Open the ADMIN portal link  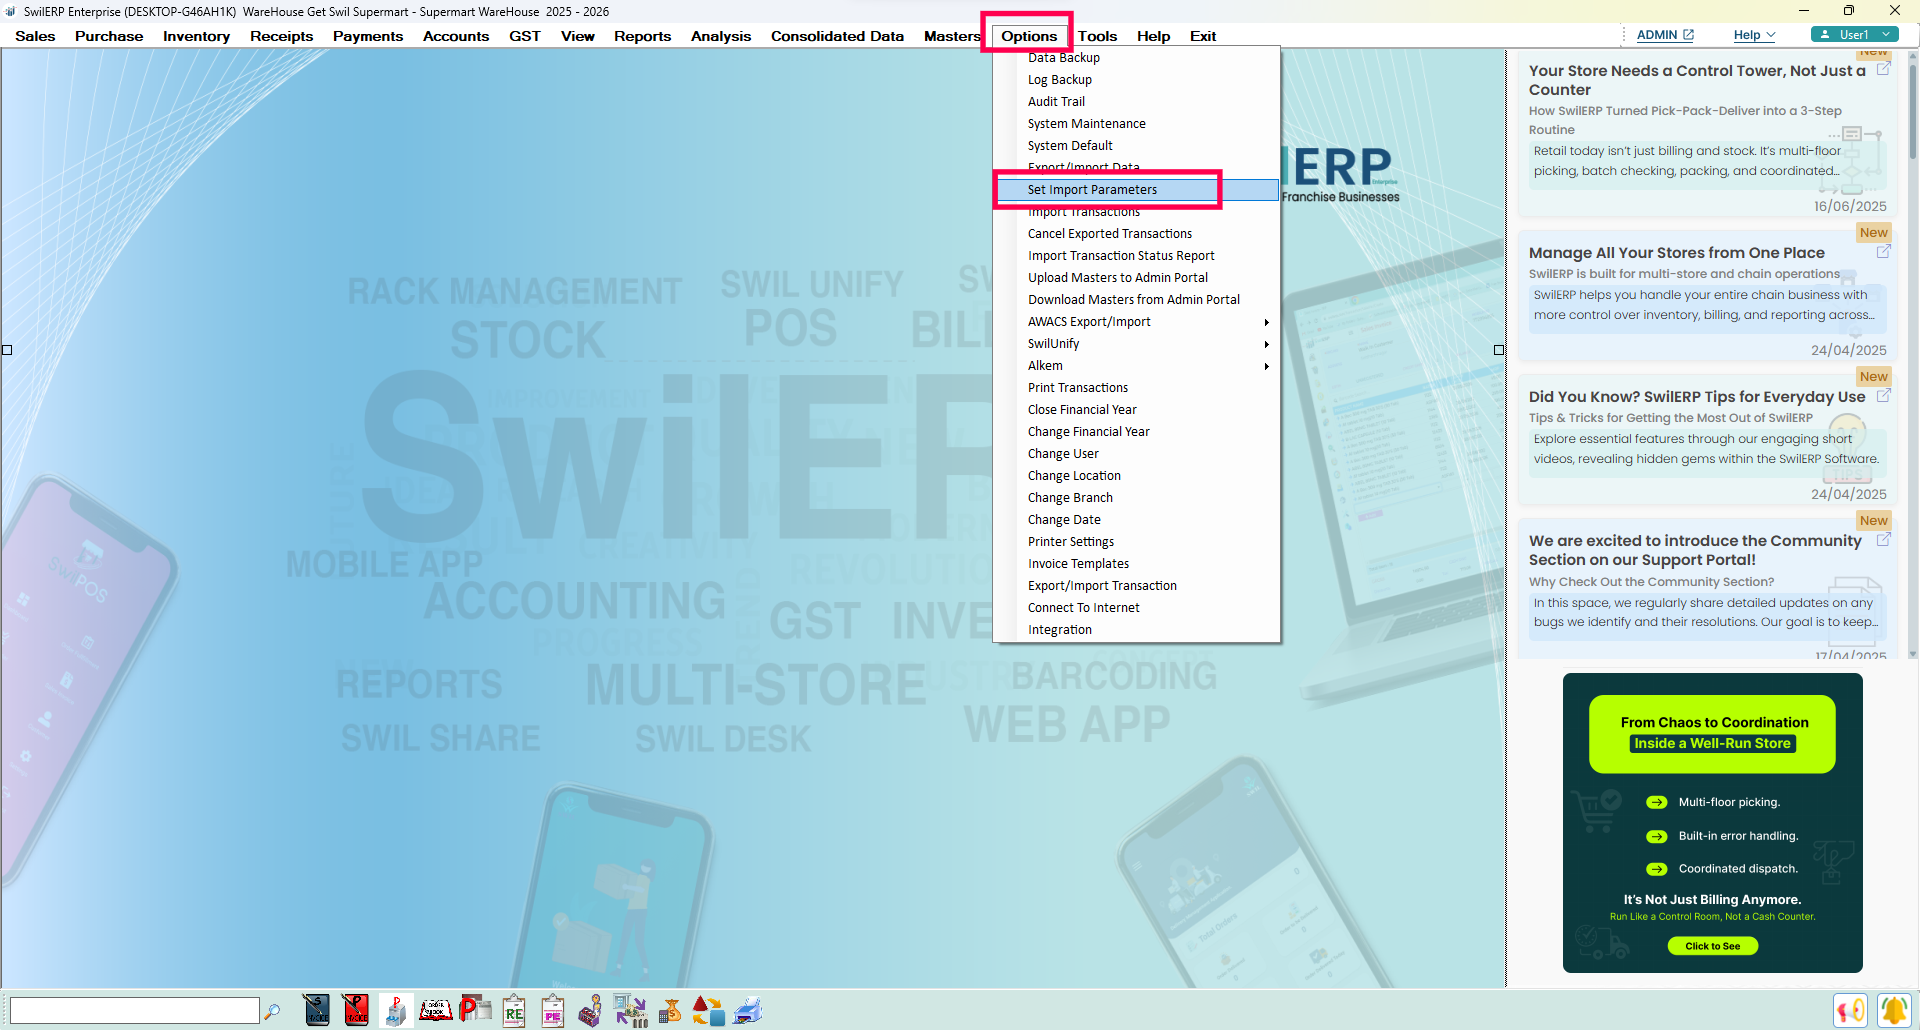[1665, 35]
